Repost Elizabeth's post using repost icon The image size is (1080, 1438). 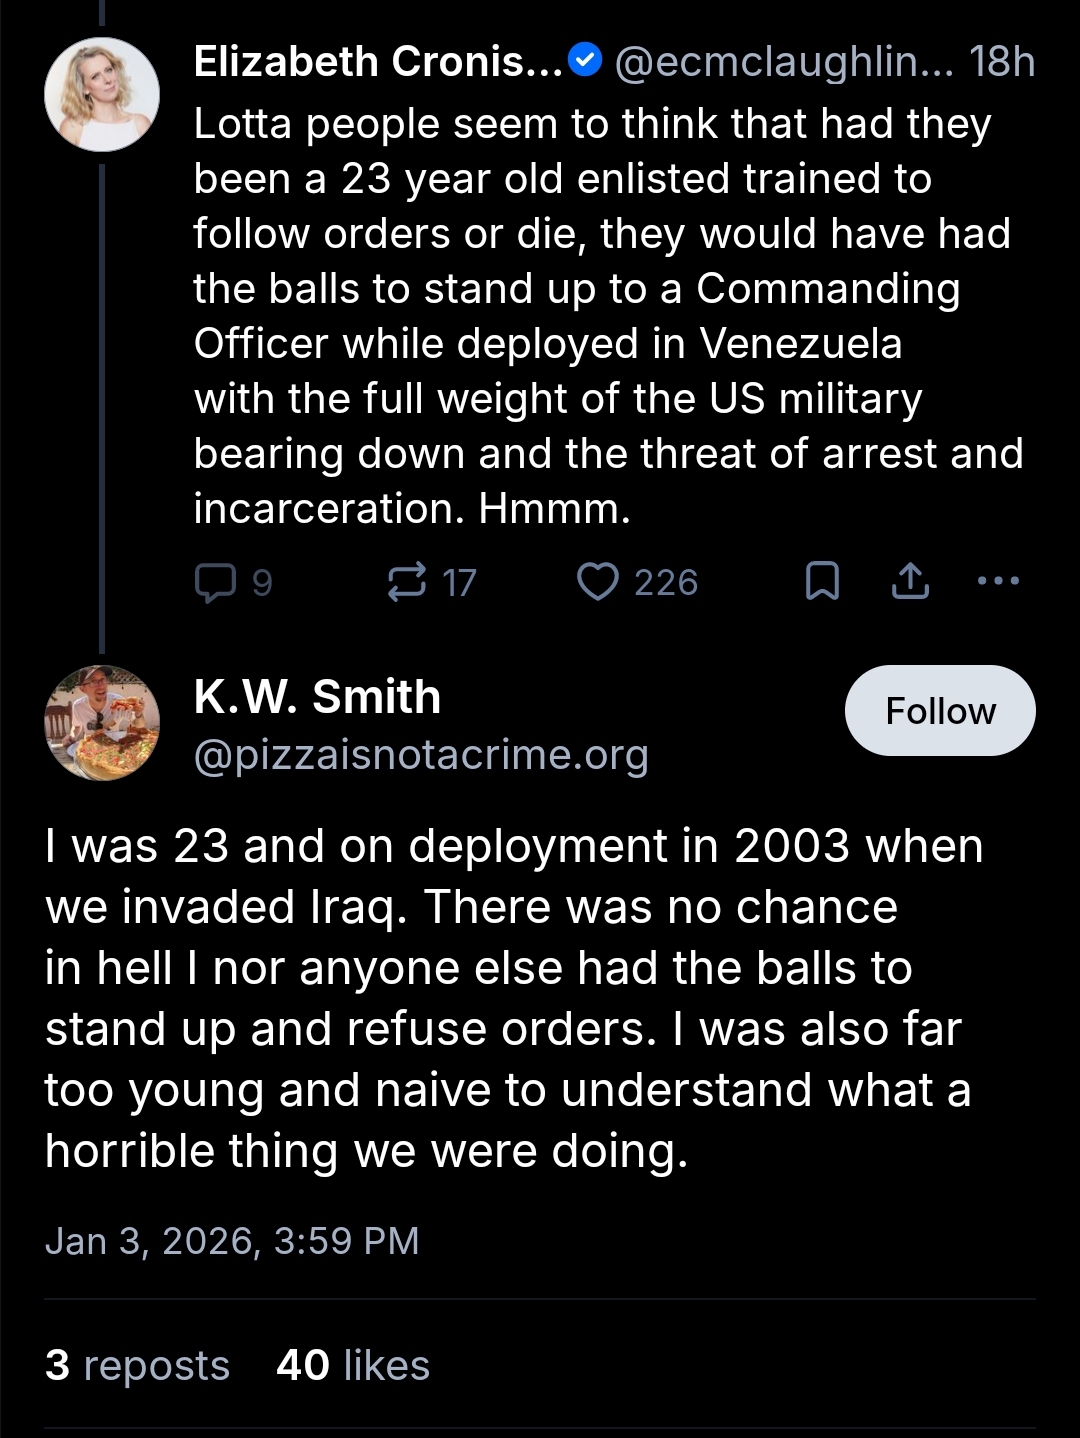click(407, 582)
